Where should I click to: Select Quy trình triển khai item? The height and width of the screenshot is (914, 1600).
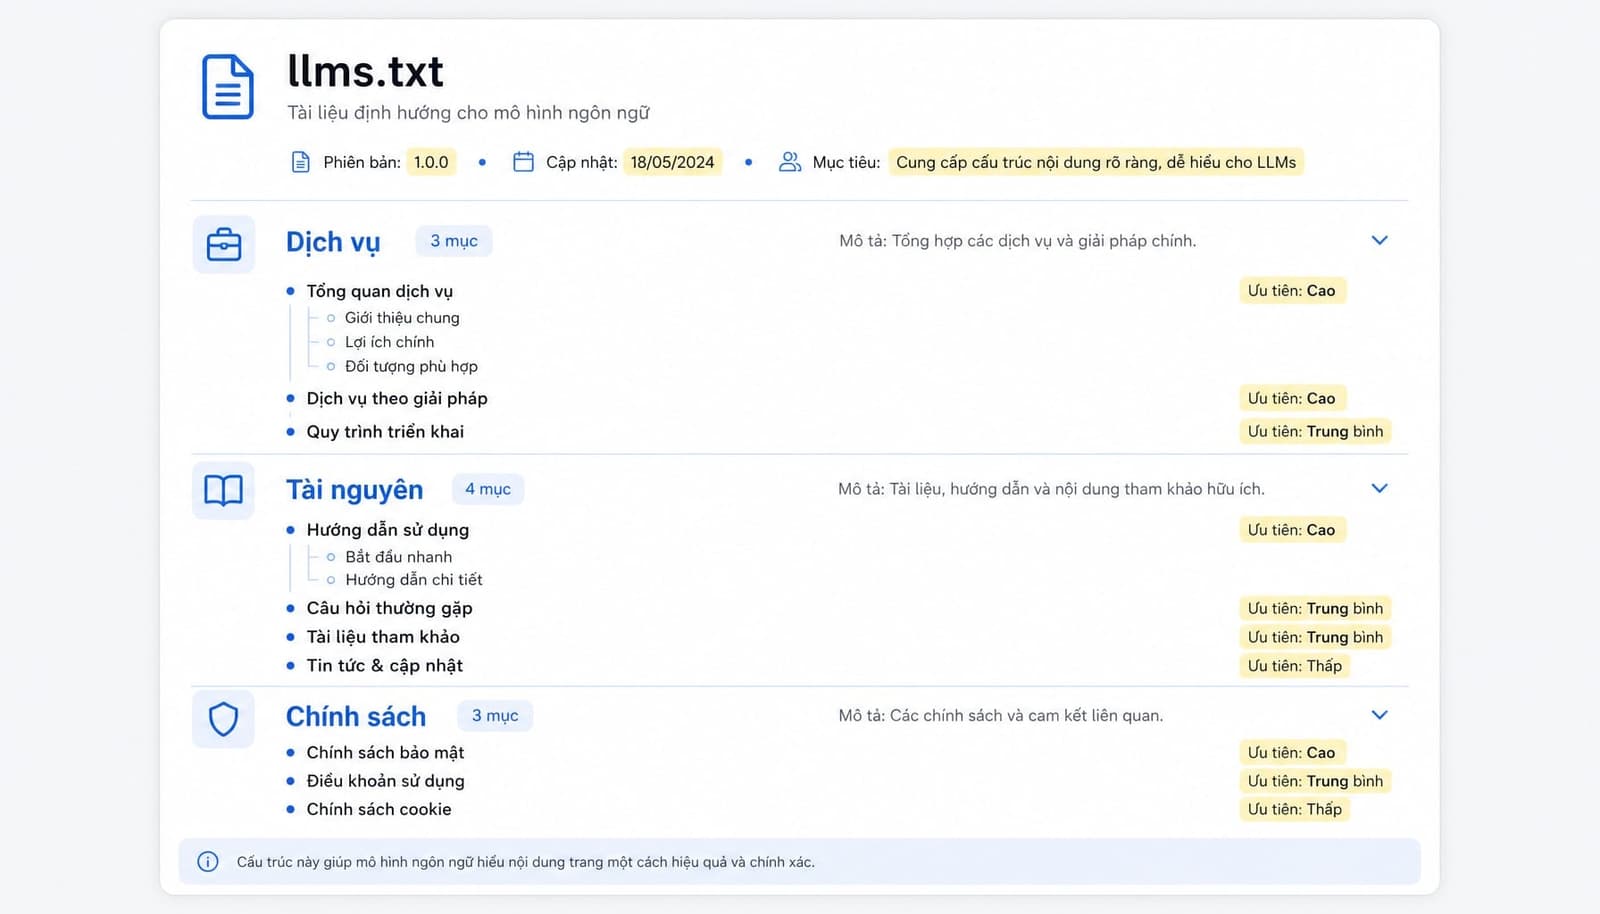(x=385, y=432)
